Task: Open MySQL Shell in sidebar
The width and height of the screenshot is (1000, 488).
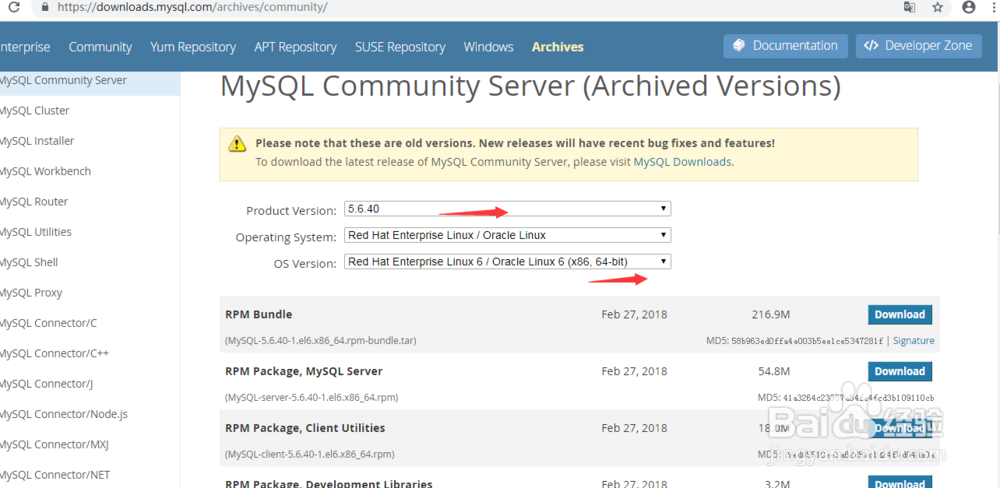Action: click(x=29, y=262)
